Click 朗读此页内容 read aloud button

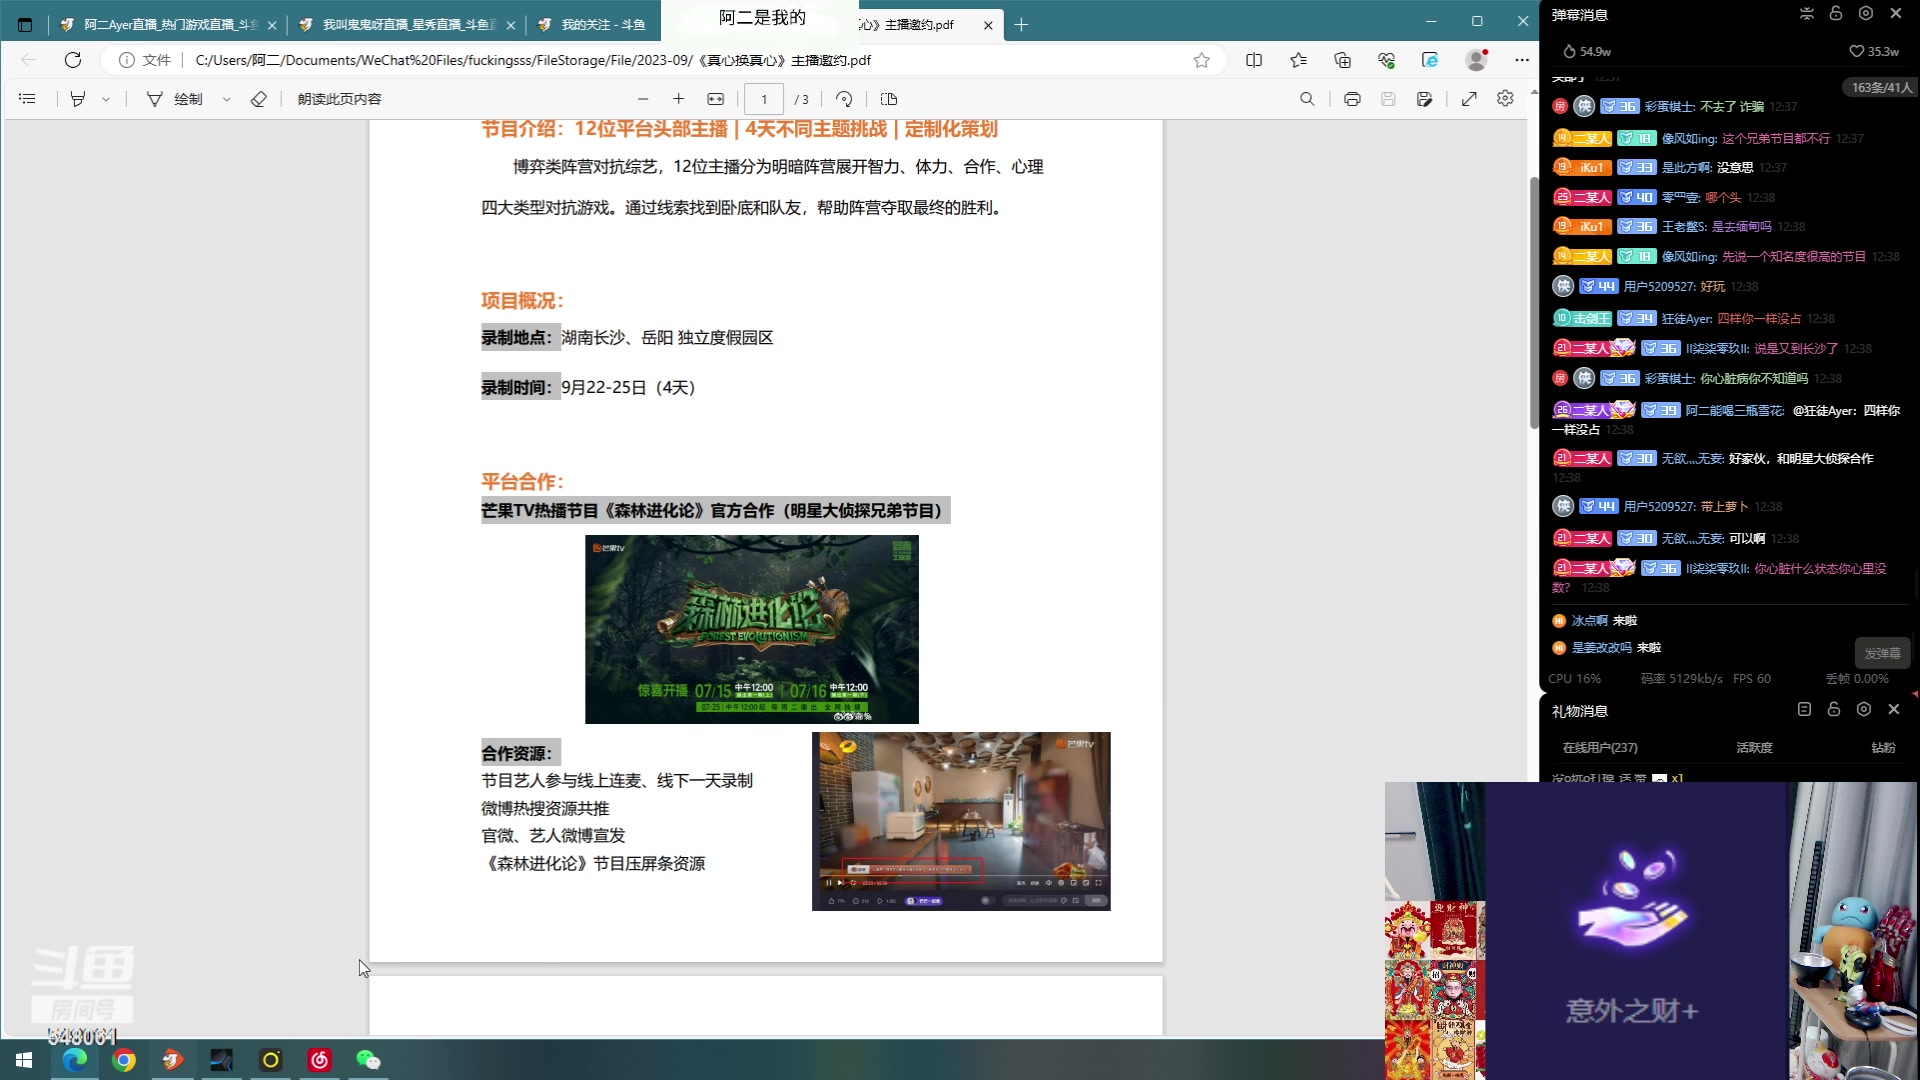pyautogui.click(x=339, y=99)
